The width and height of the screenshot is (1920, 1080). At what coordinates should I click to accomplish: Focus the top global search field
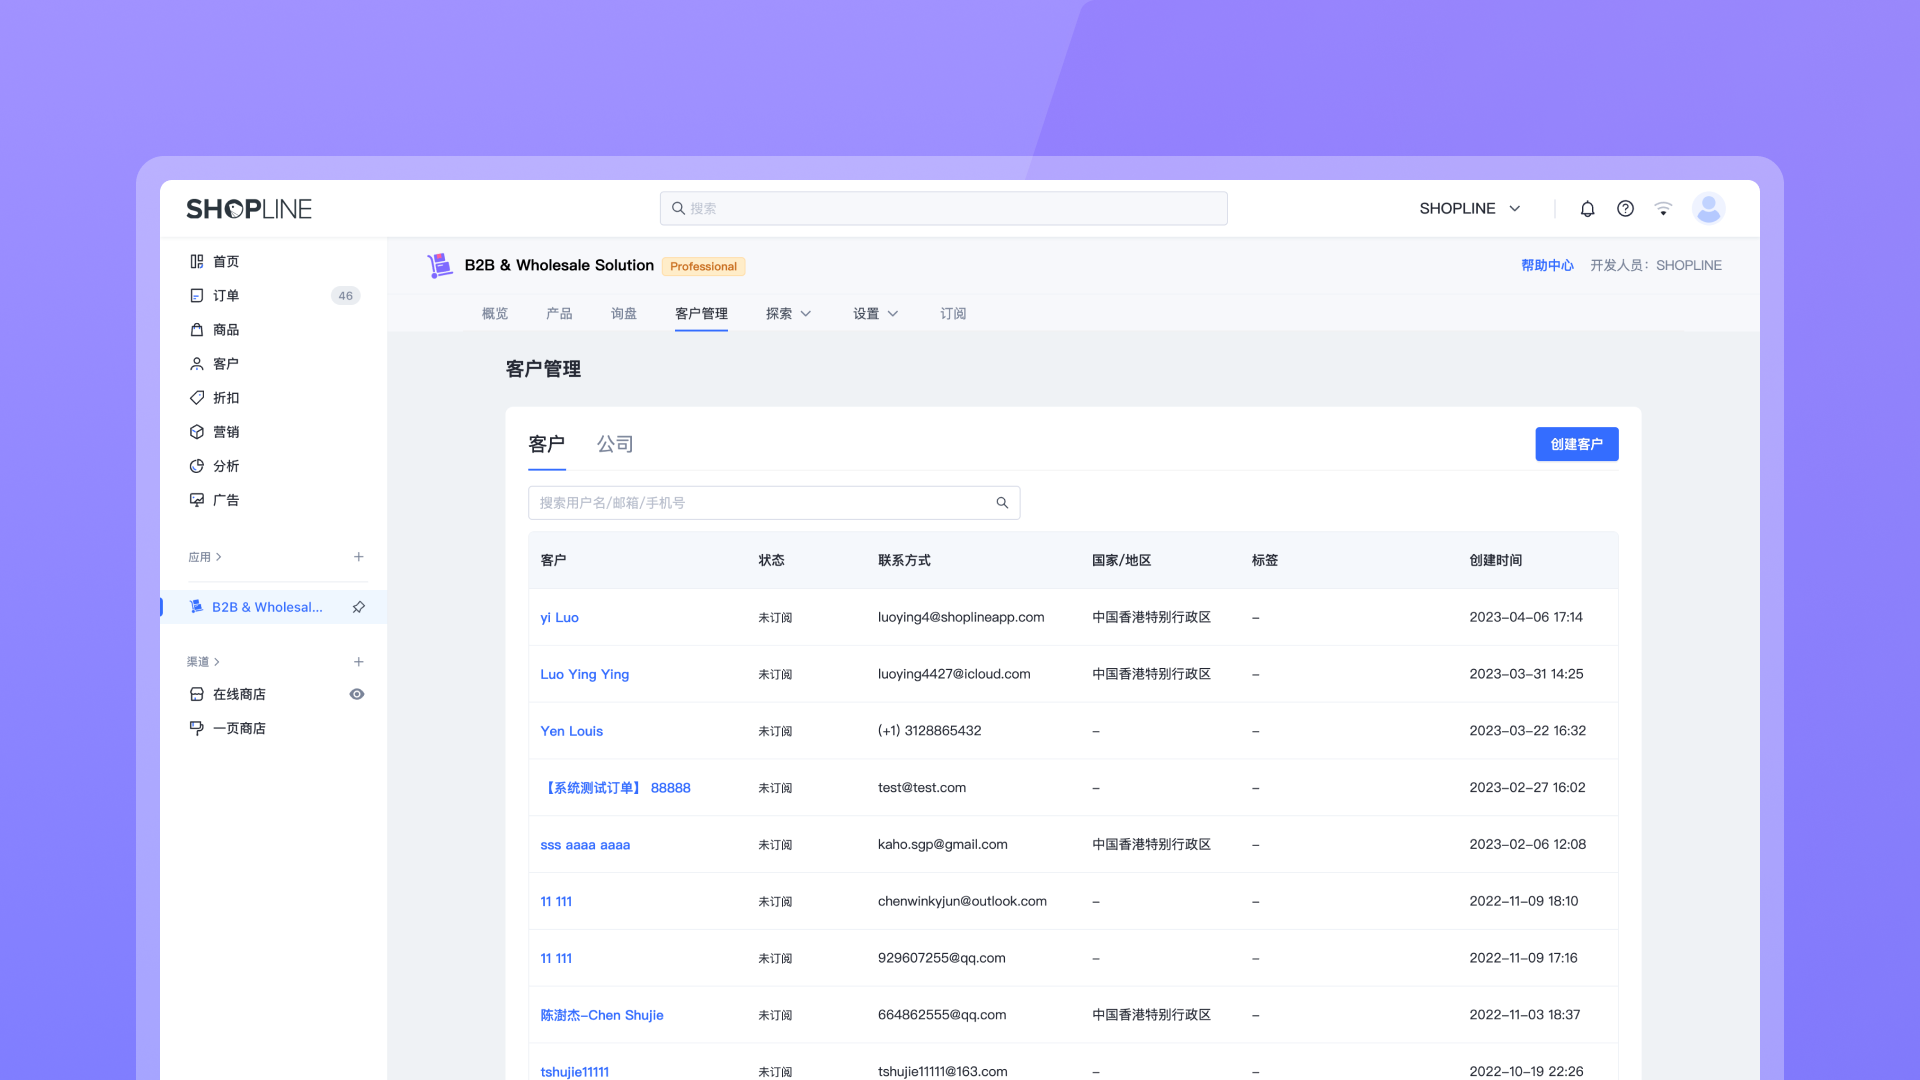943,208
